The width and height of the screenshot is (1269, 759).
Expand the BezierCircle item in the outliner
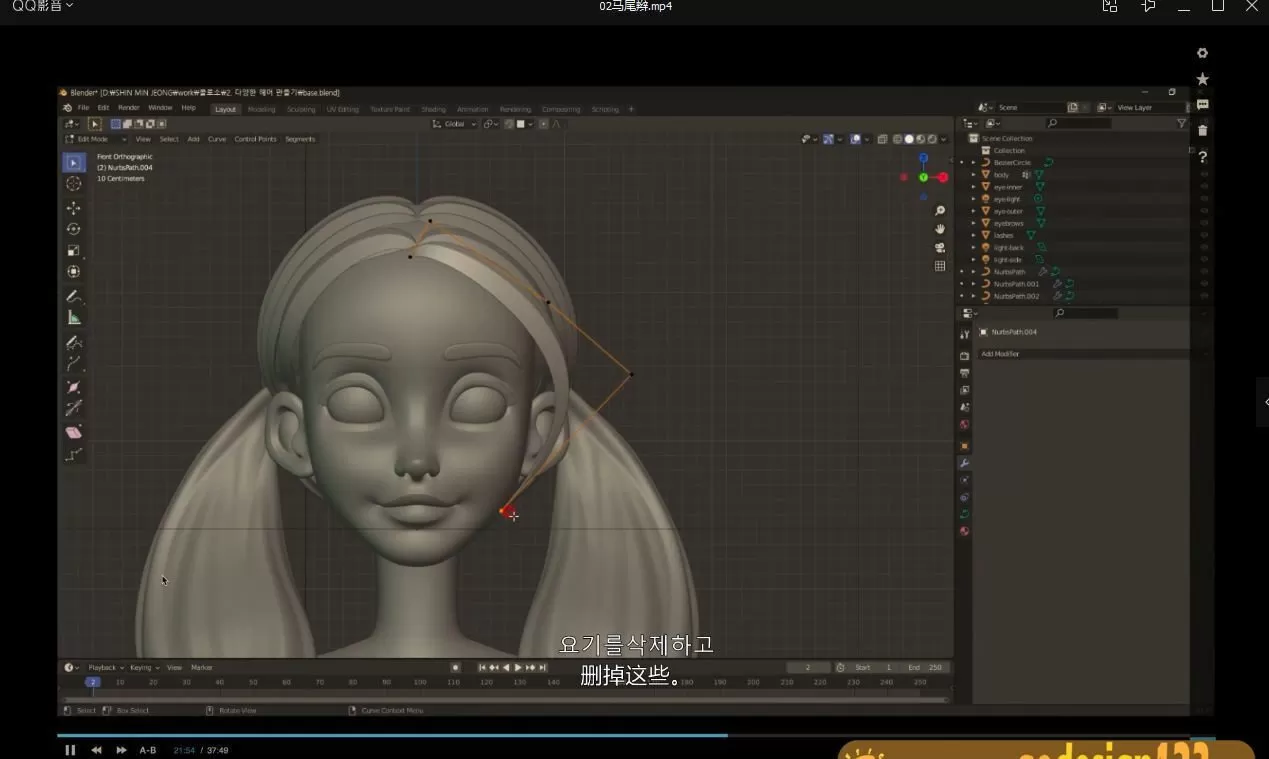(973, 162)
